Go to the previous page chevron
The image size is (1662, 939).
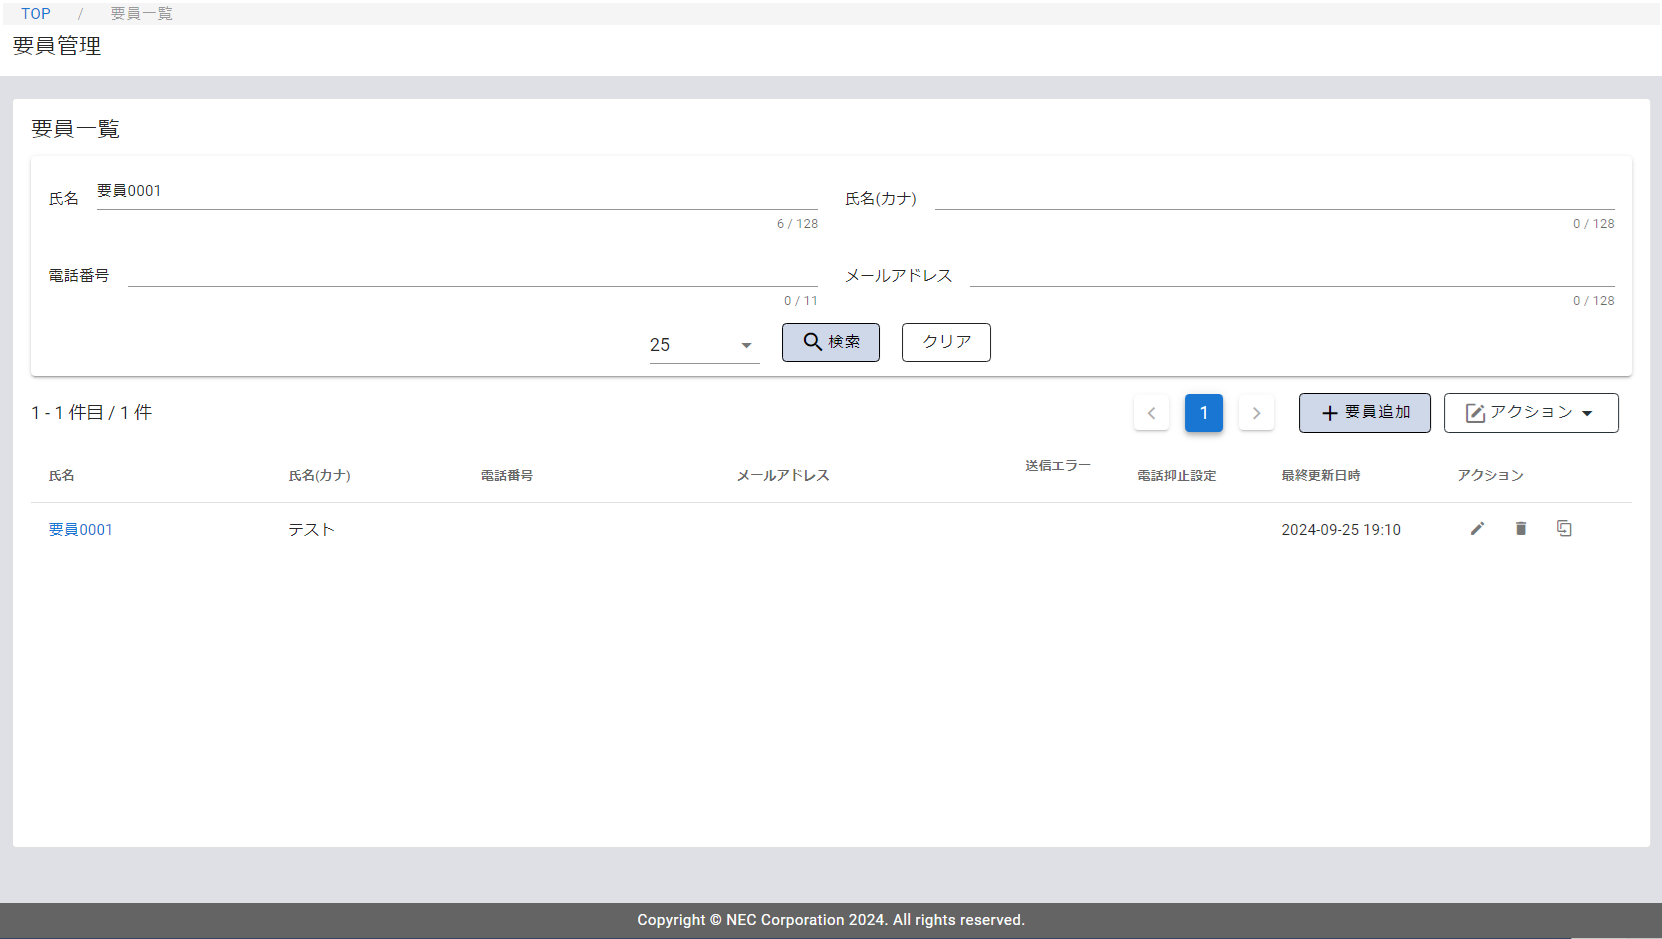point(1151,413)
